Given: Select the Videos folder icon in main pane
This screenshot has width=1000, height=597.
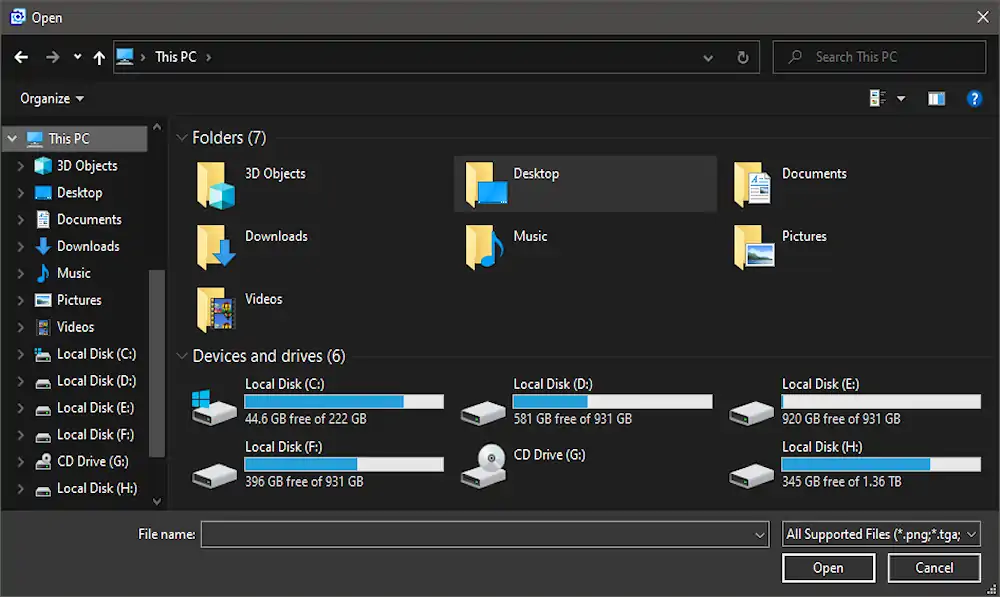Looking at the screenshot, I should (x=216, y=310).
